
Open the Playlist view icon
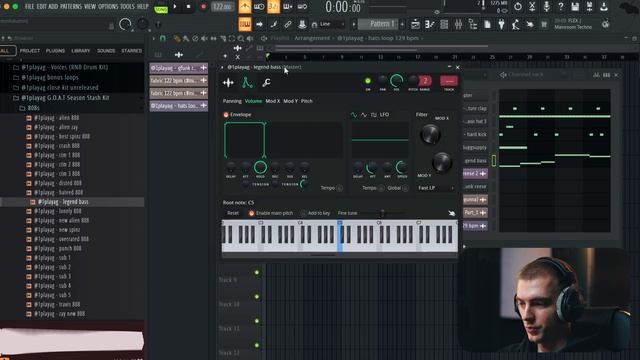tap(416, 24)
